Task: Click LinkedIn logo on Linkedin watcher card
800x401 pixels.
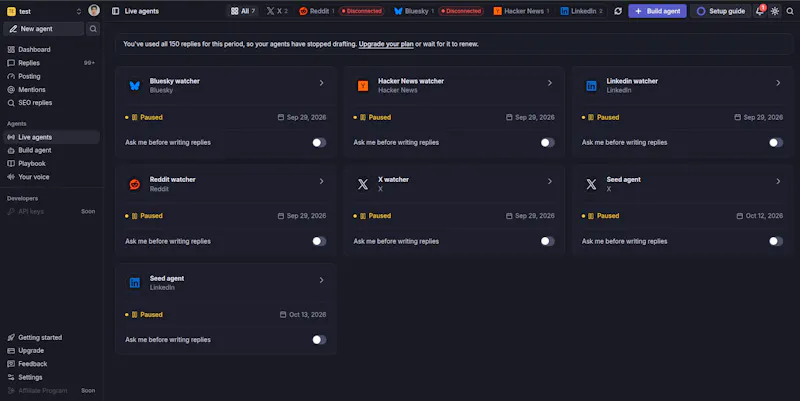Action: (x=591, y=86)
